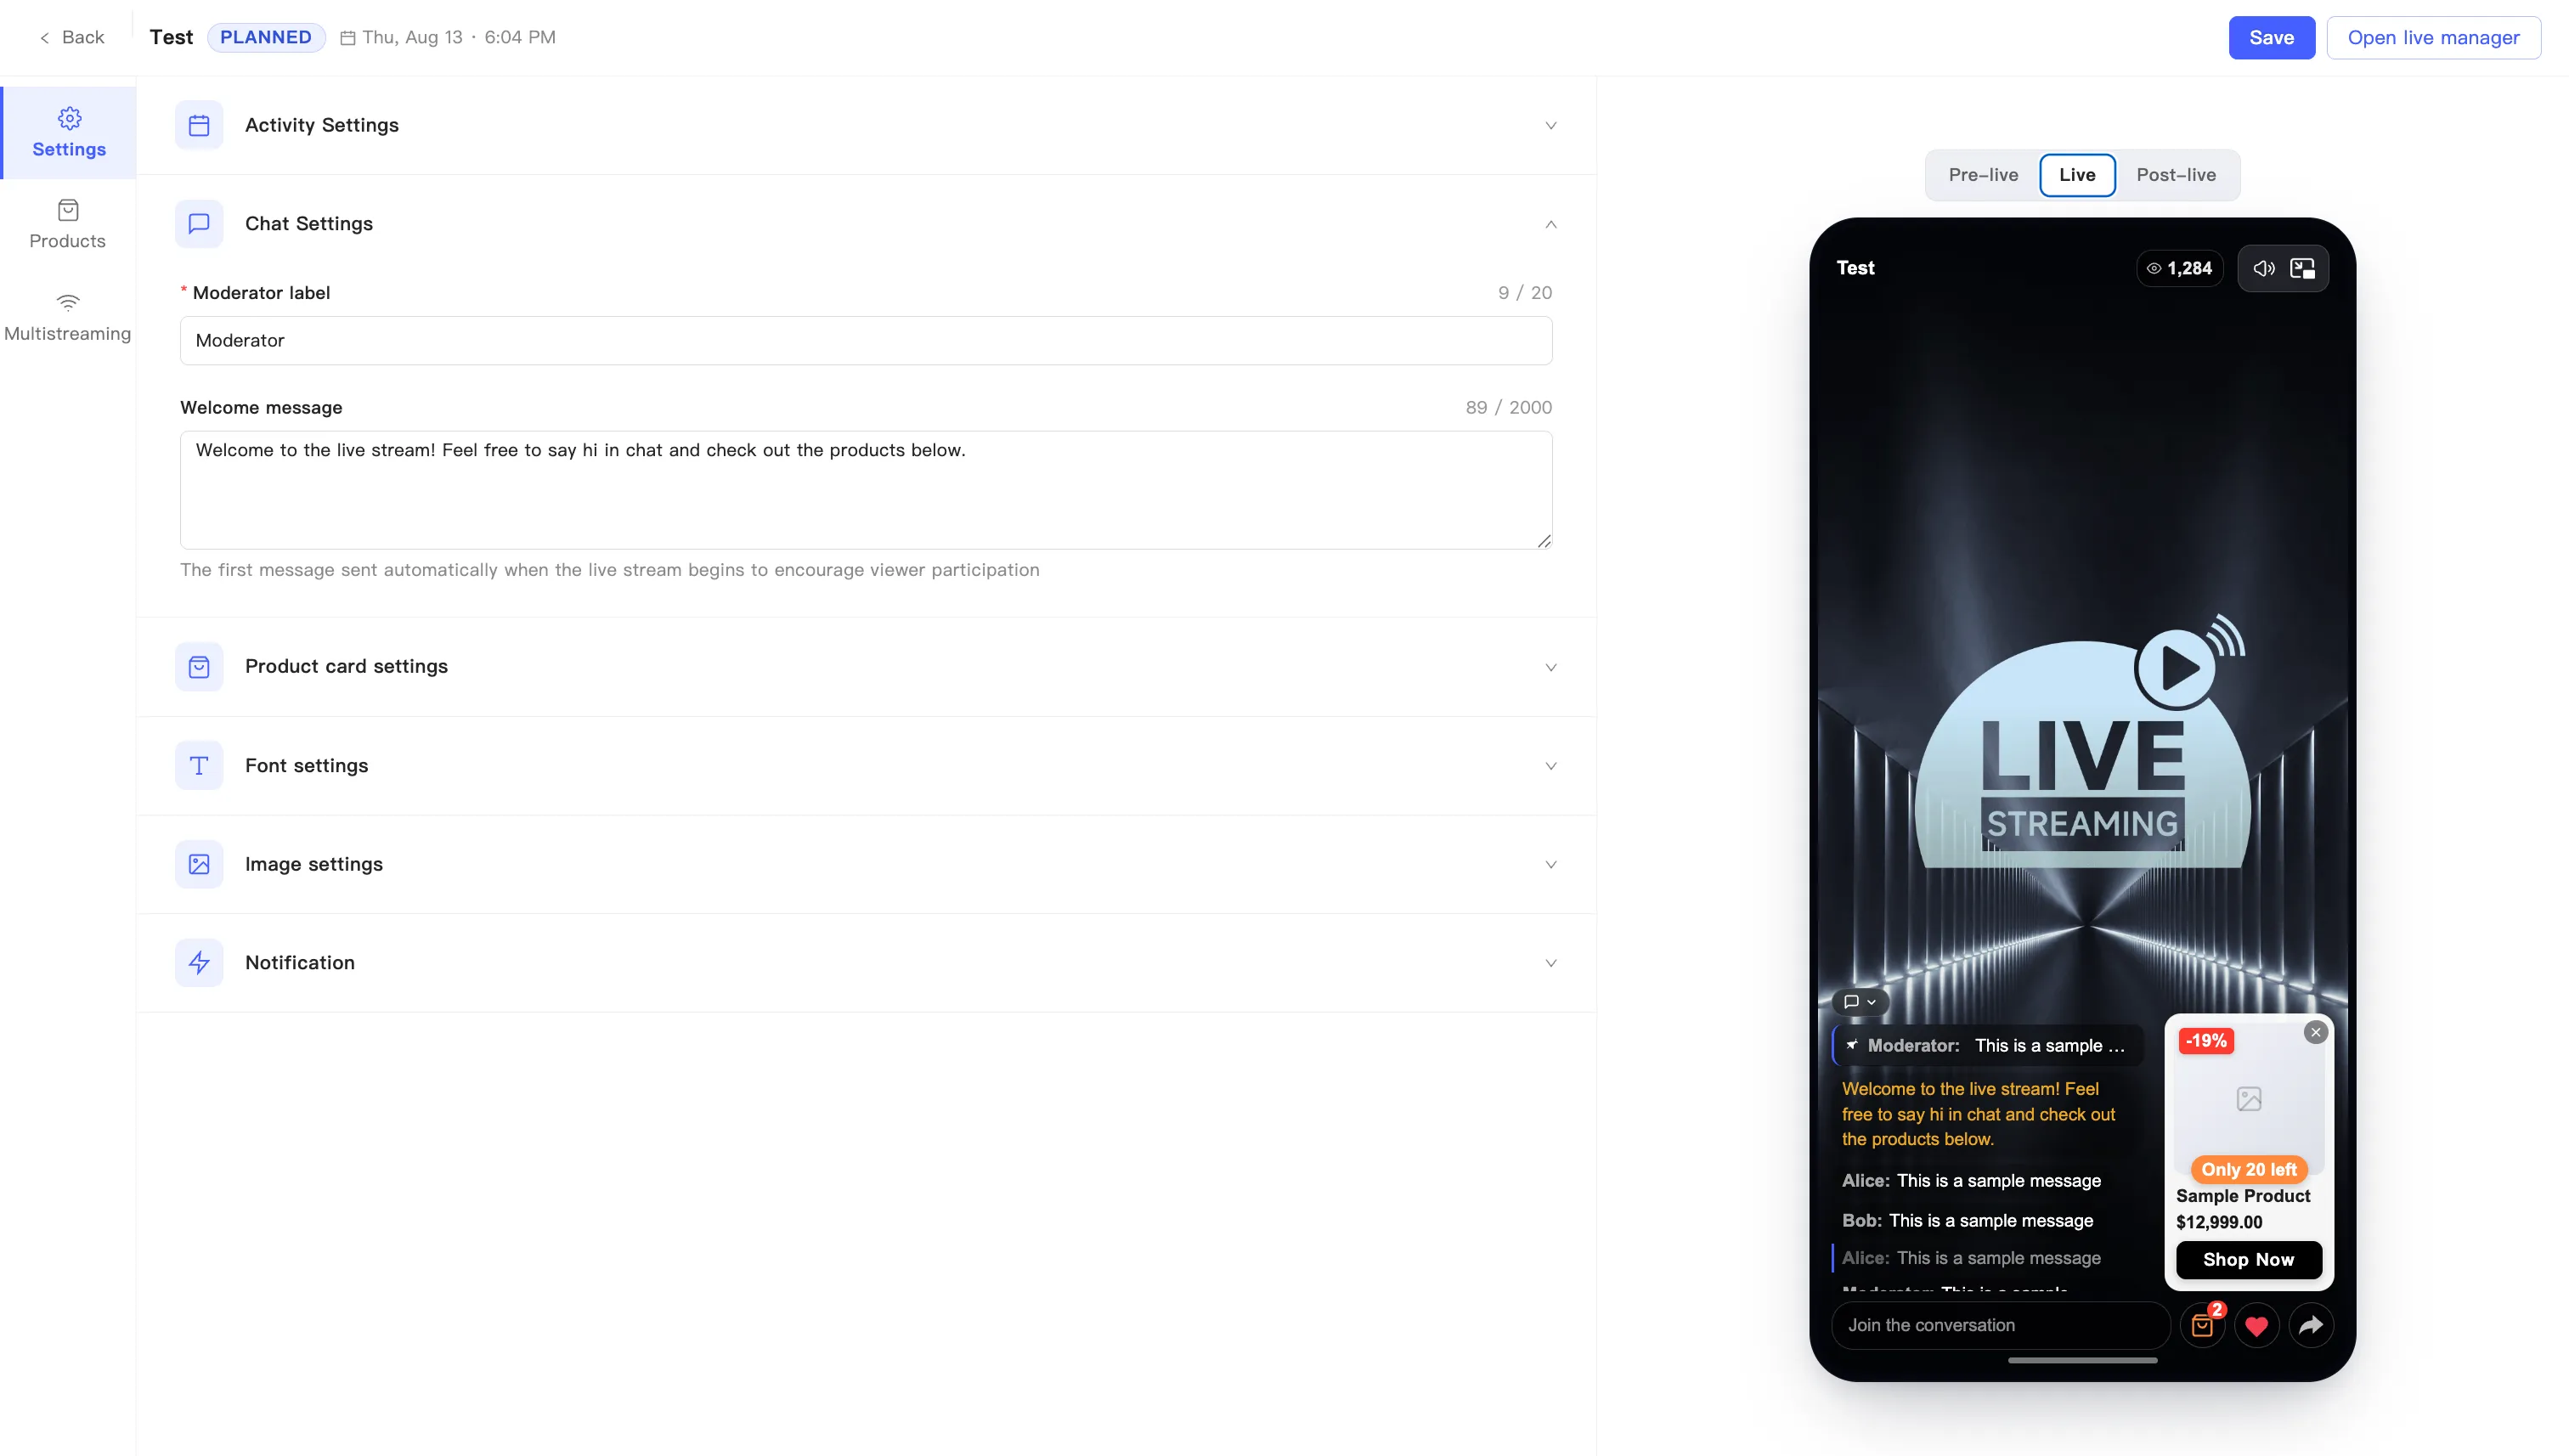Screen dimensions: 2569x1456
Task: Open the shopping bag with 2 items
Action: (2203, 1325)
